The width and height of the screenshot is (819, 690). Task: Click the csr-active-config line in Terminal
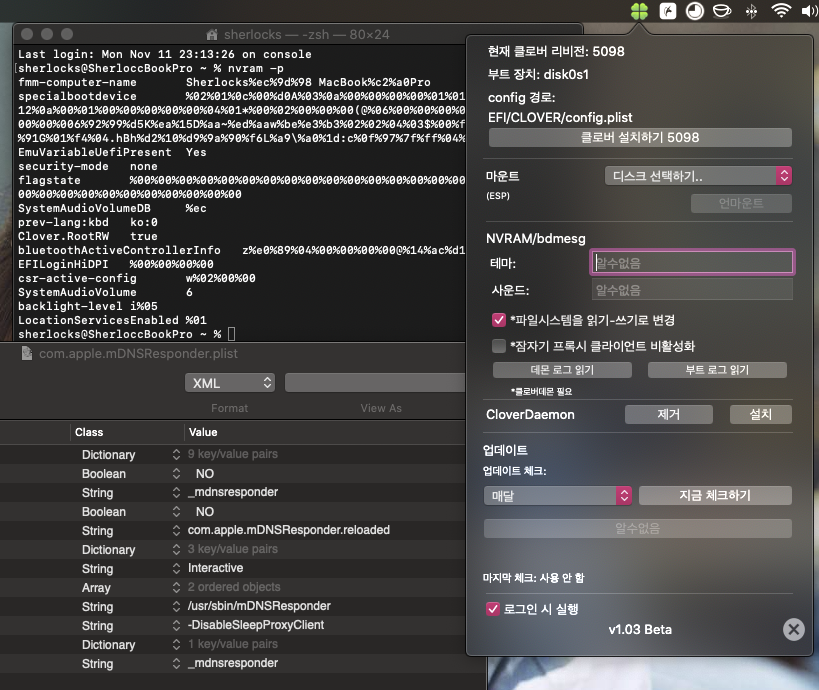pos(137,278)
